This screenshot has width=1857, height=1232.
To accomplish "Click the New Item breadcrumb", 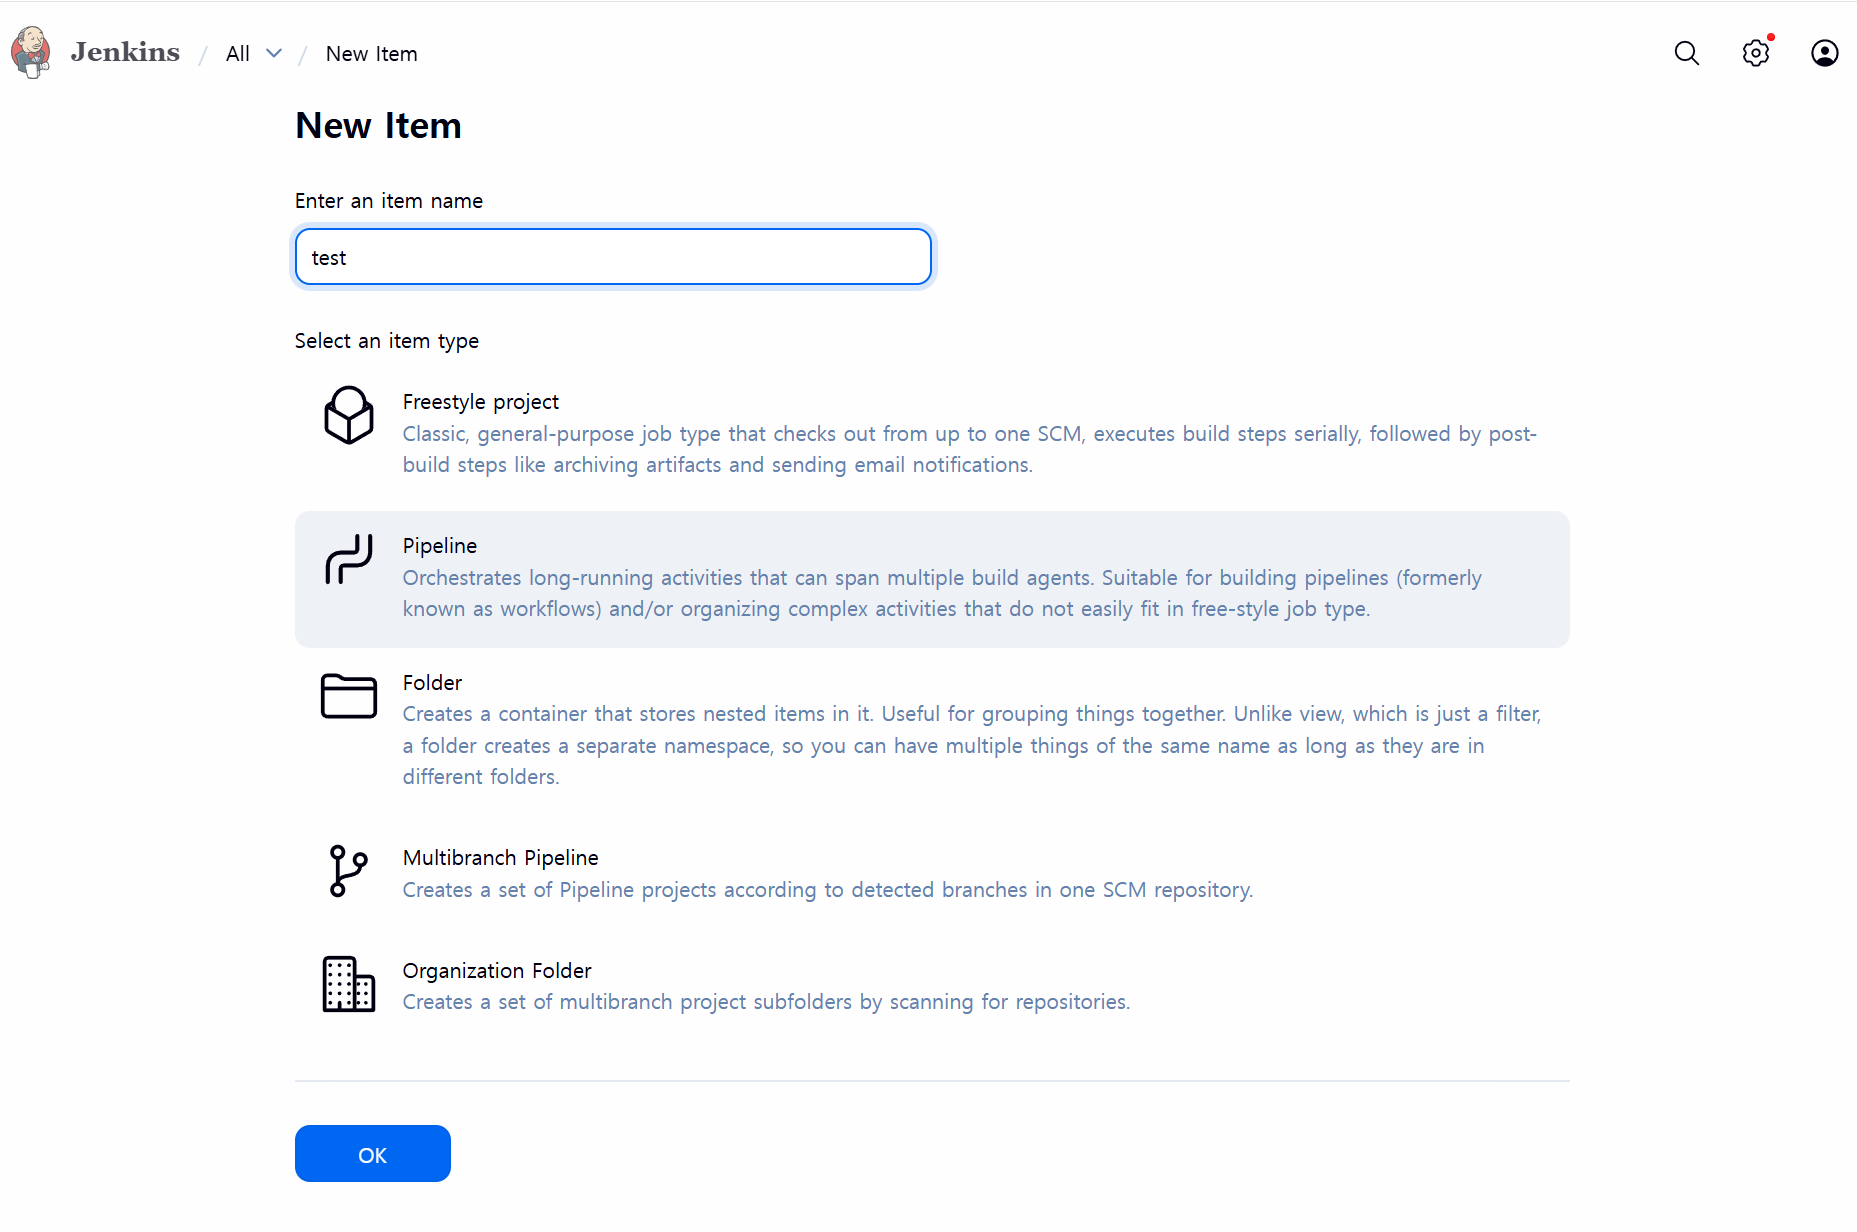I will pyautogui.click(x=372, y=54).
